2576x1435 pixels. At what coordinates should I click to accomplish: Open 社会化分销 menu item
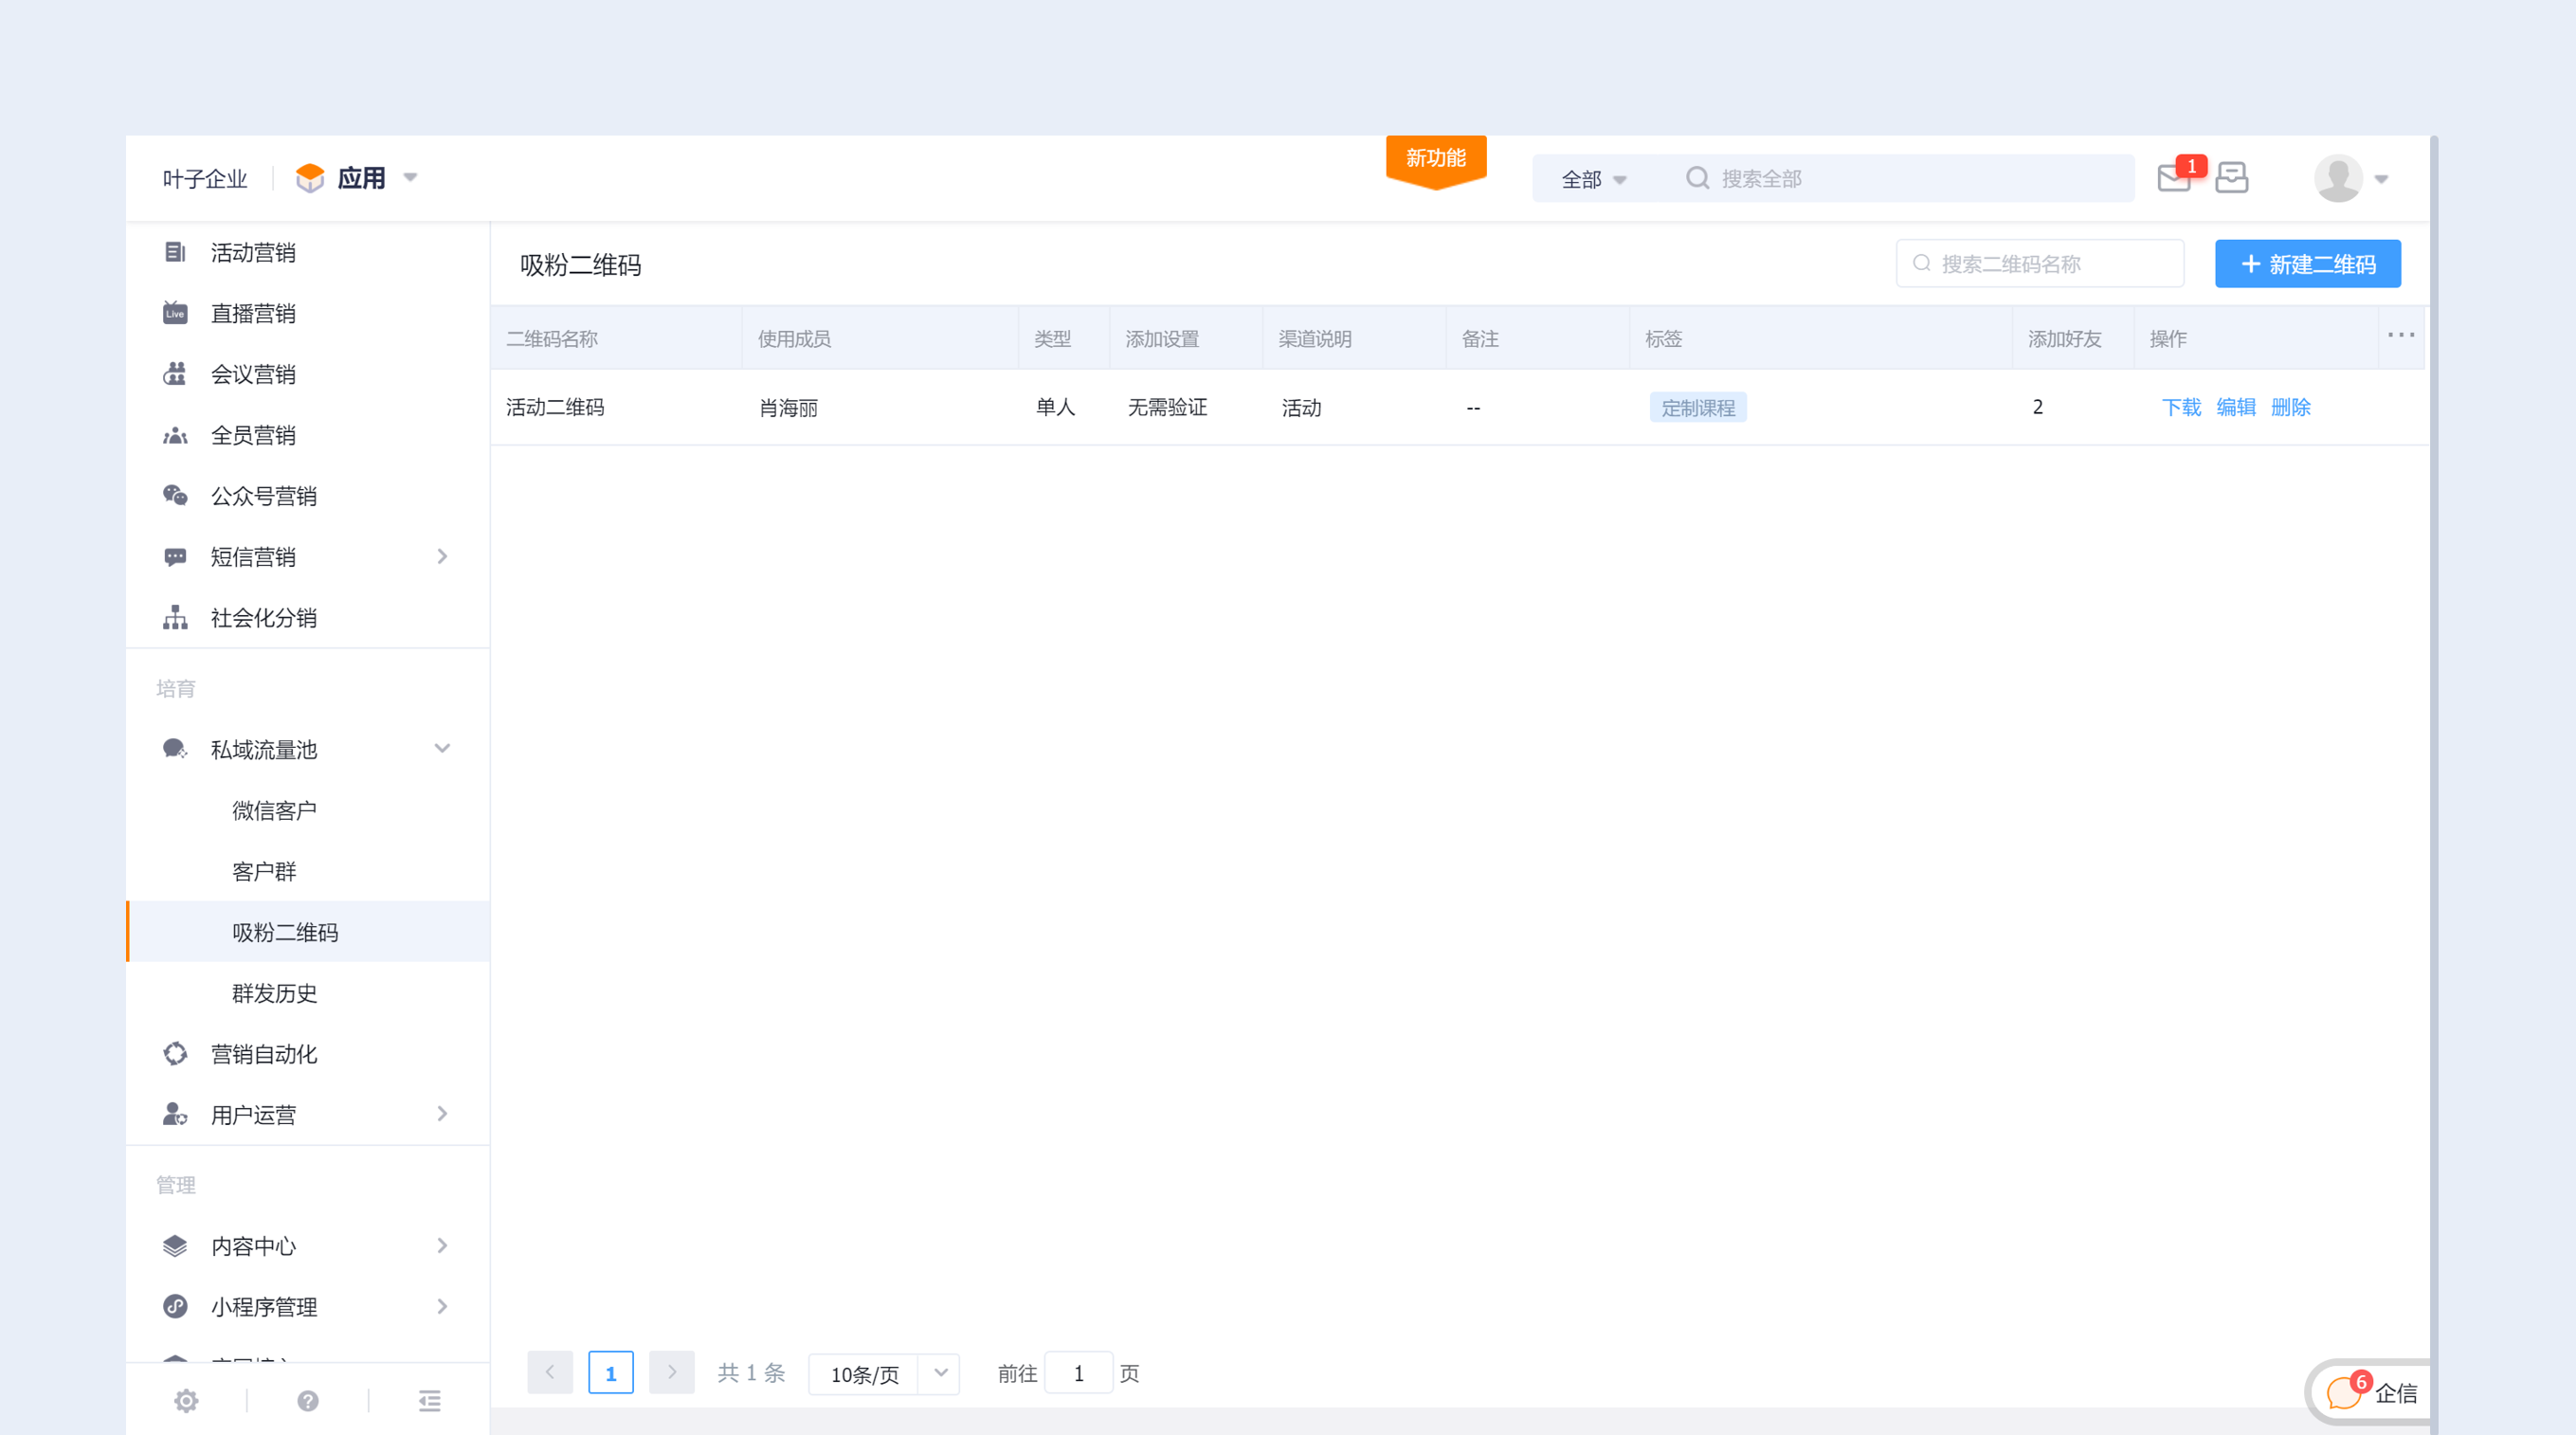(308, 618)
